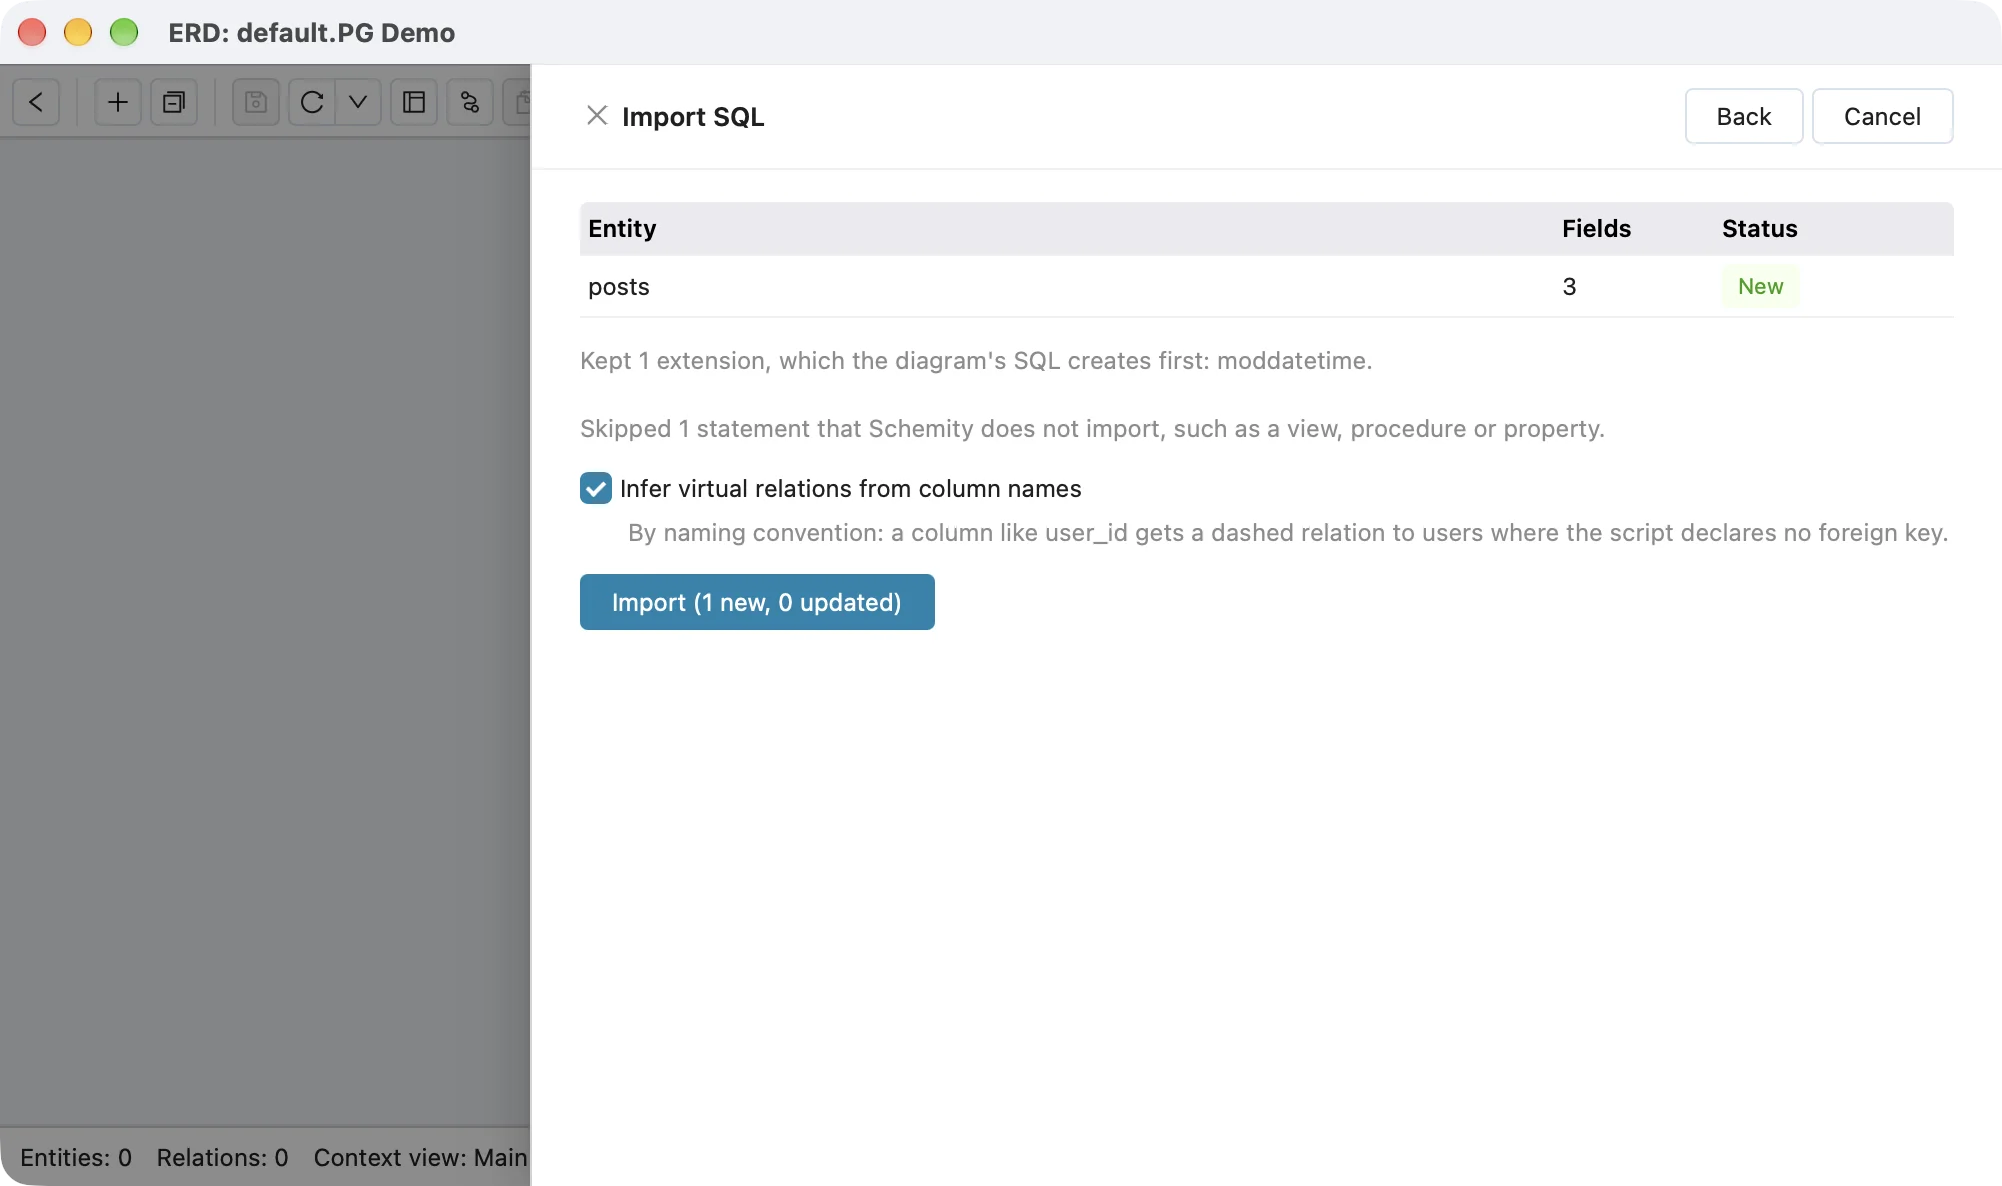
Task: Click the collapse-all stacked squares icon
Action: point(174,102)
